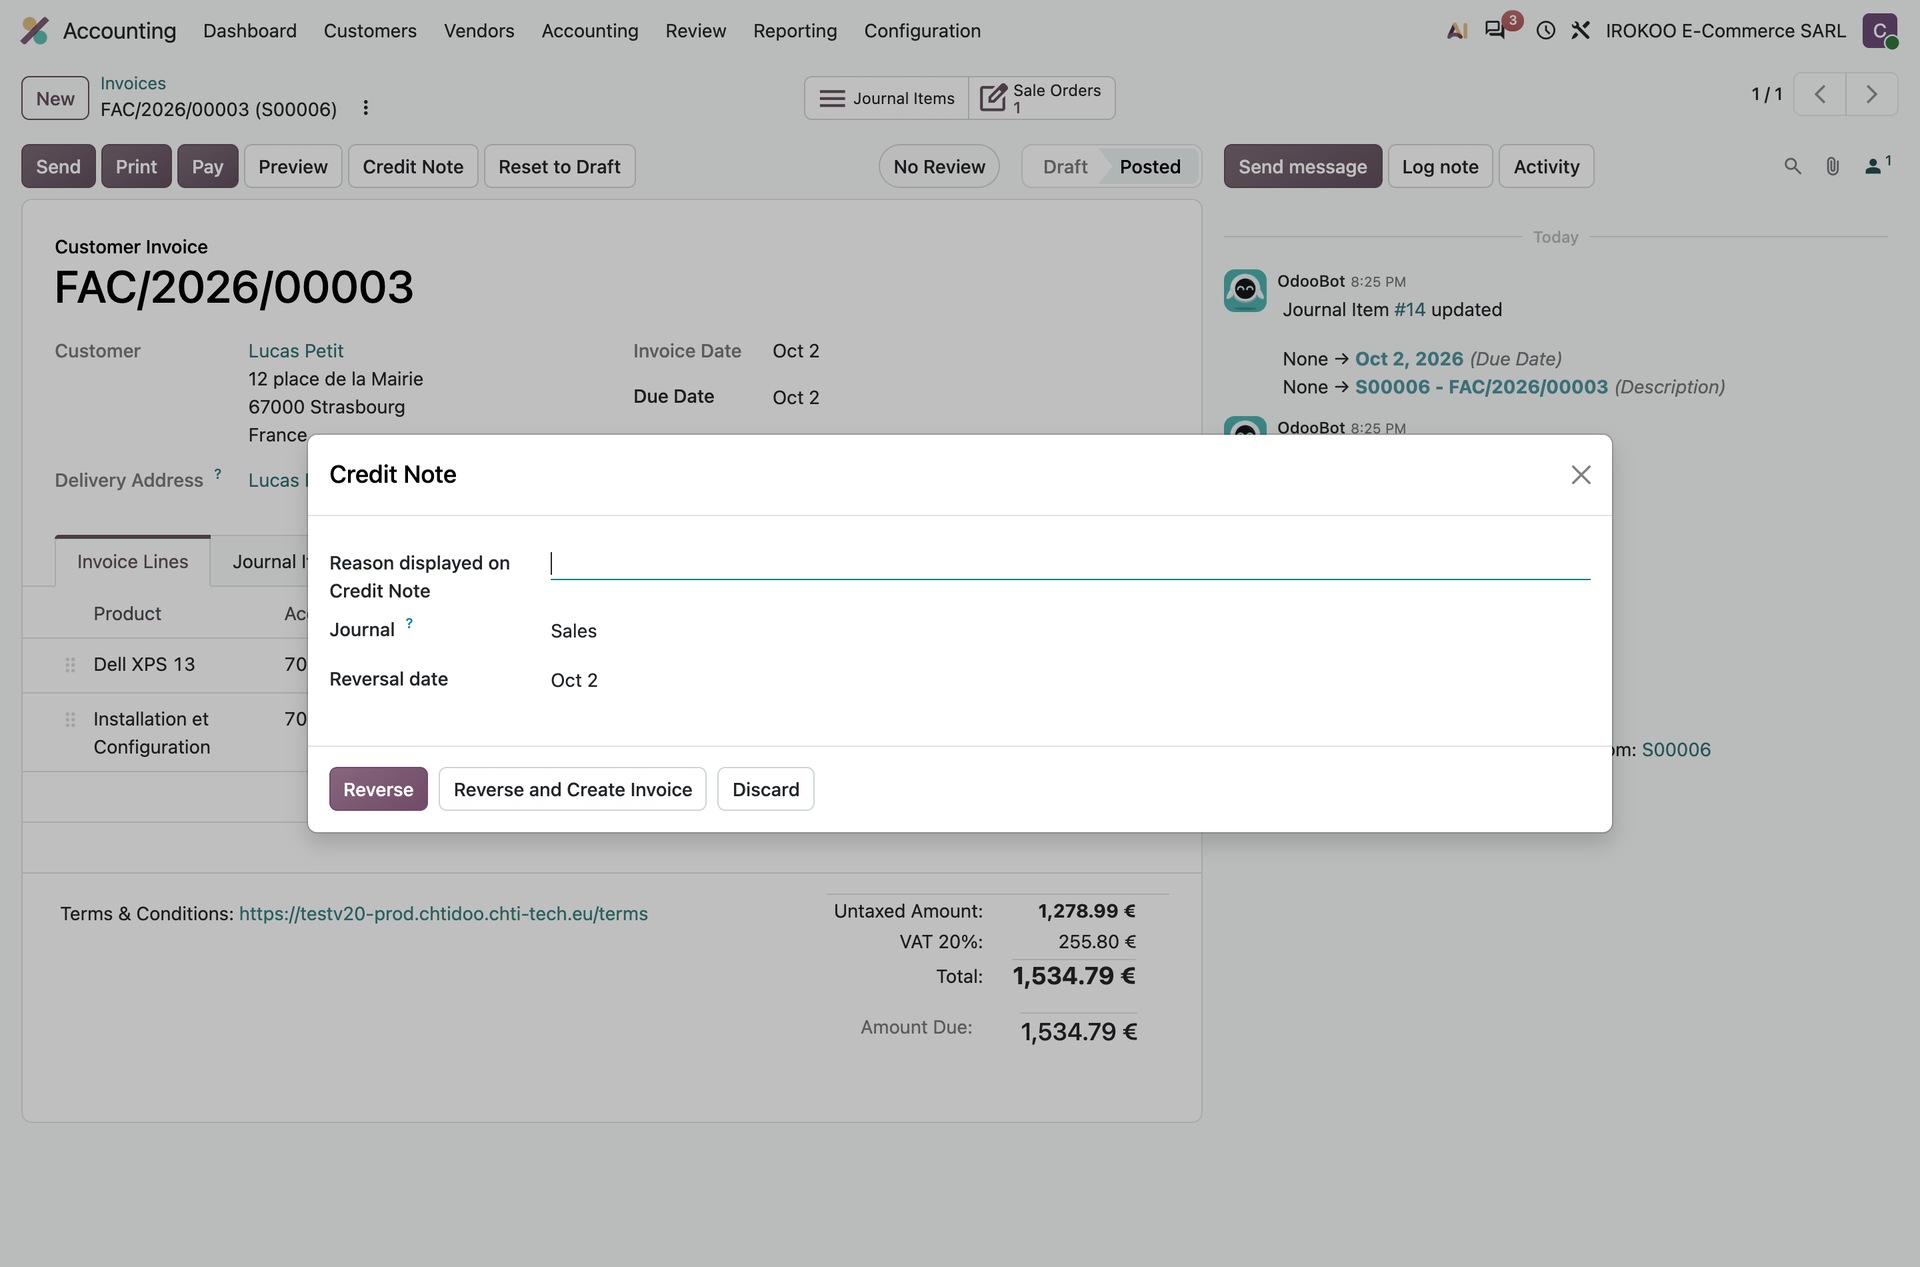Click the Journal help question mark
The height and width of the screenshot is (1267, 1920).
coord(409,623)
